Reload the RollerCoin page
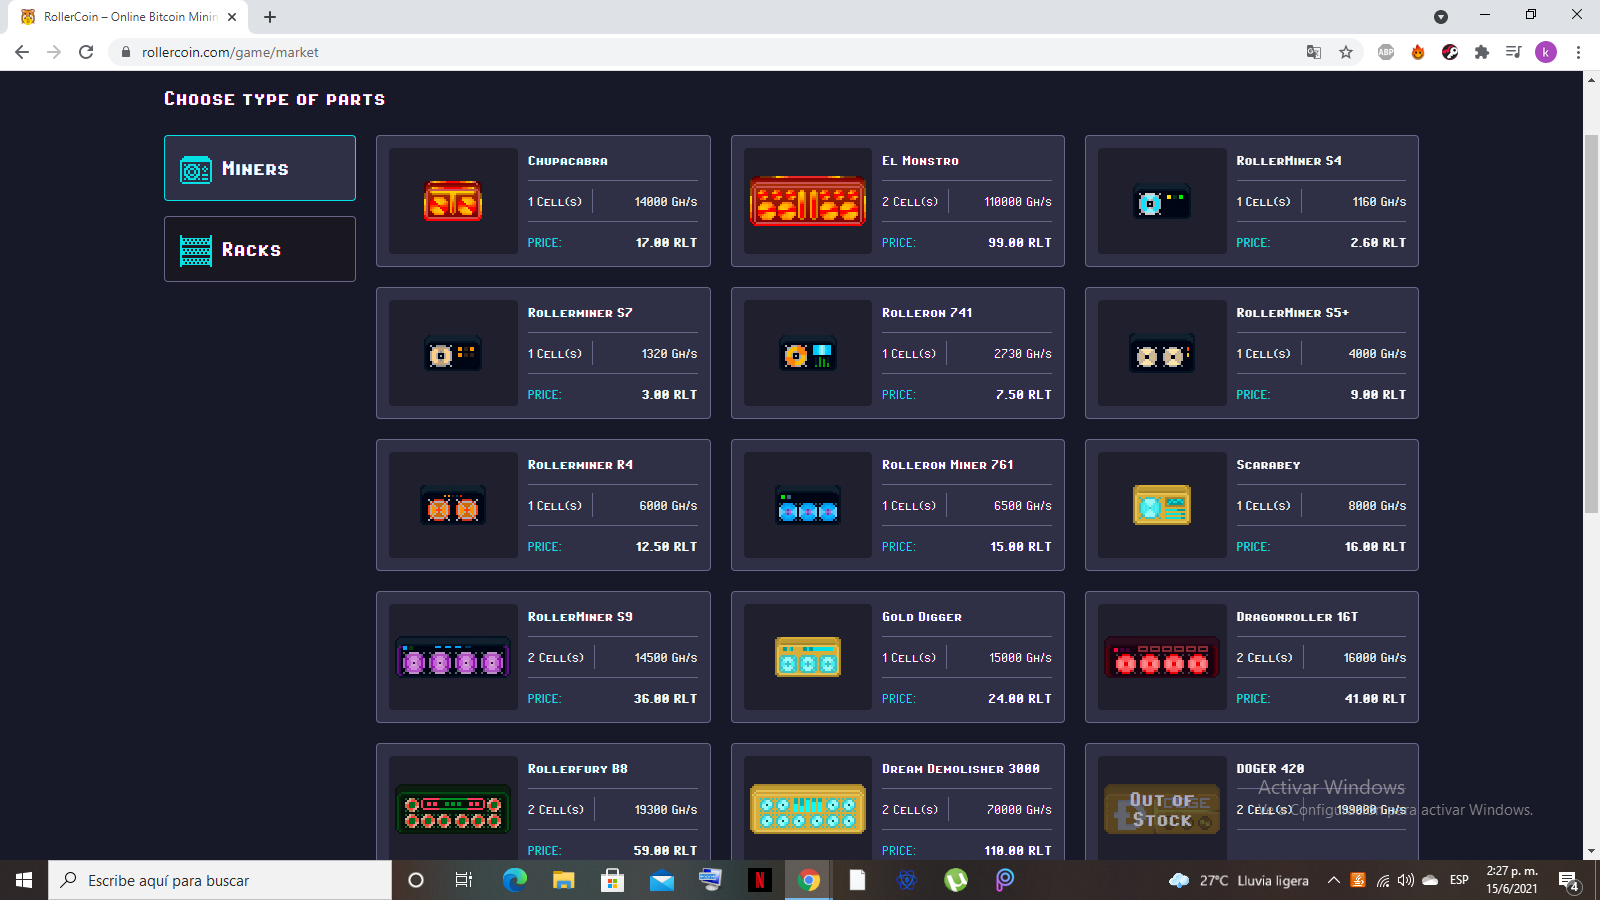 (86, 52)
